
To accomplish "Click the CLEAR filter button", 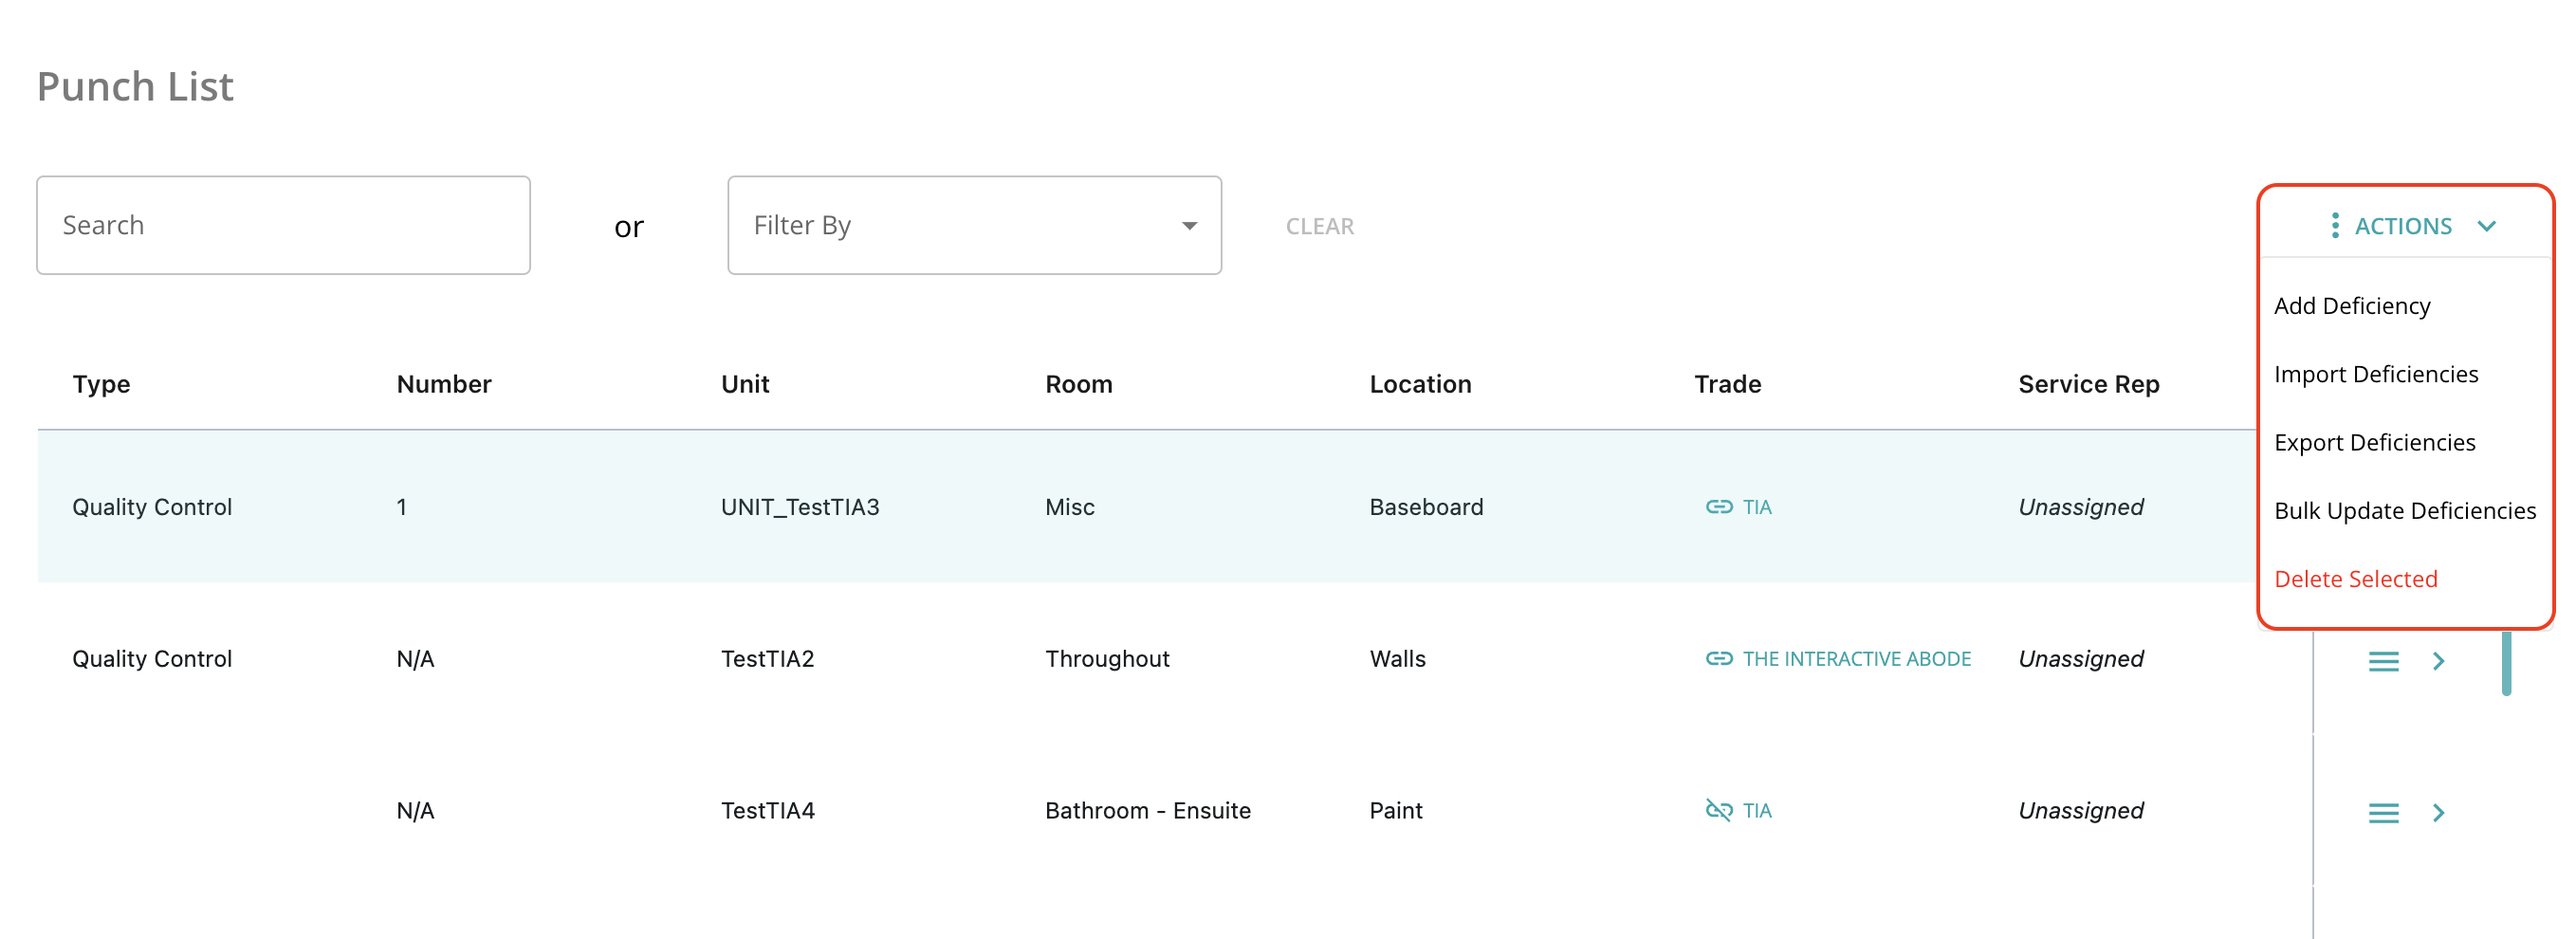I will (x=1319, y=226).
